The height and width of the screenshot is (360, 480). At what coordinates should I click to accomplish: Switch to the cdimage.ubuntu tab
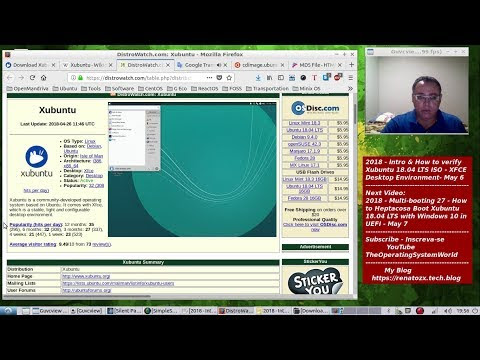point(260,65)
